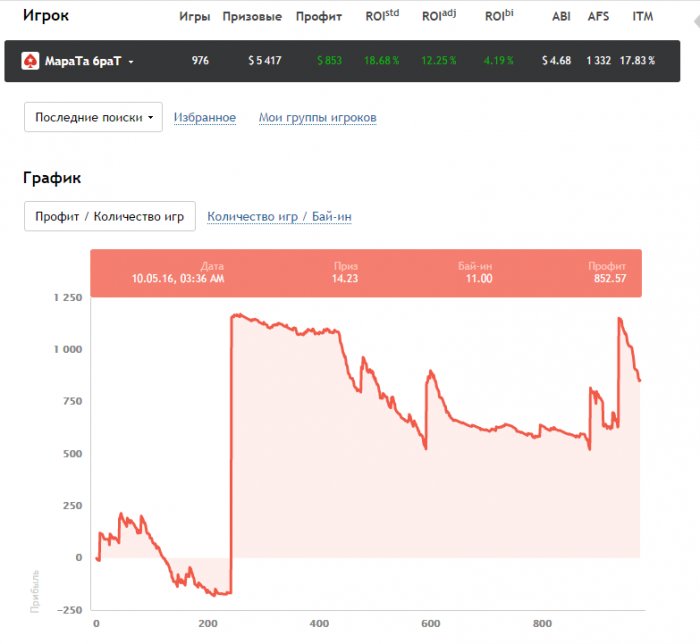Click the ROI std column header
This screenshot has height=644, width=700.
(380, 17)
